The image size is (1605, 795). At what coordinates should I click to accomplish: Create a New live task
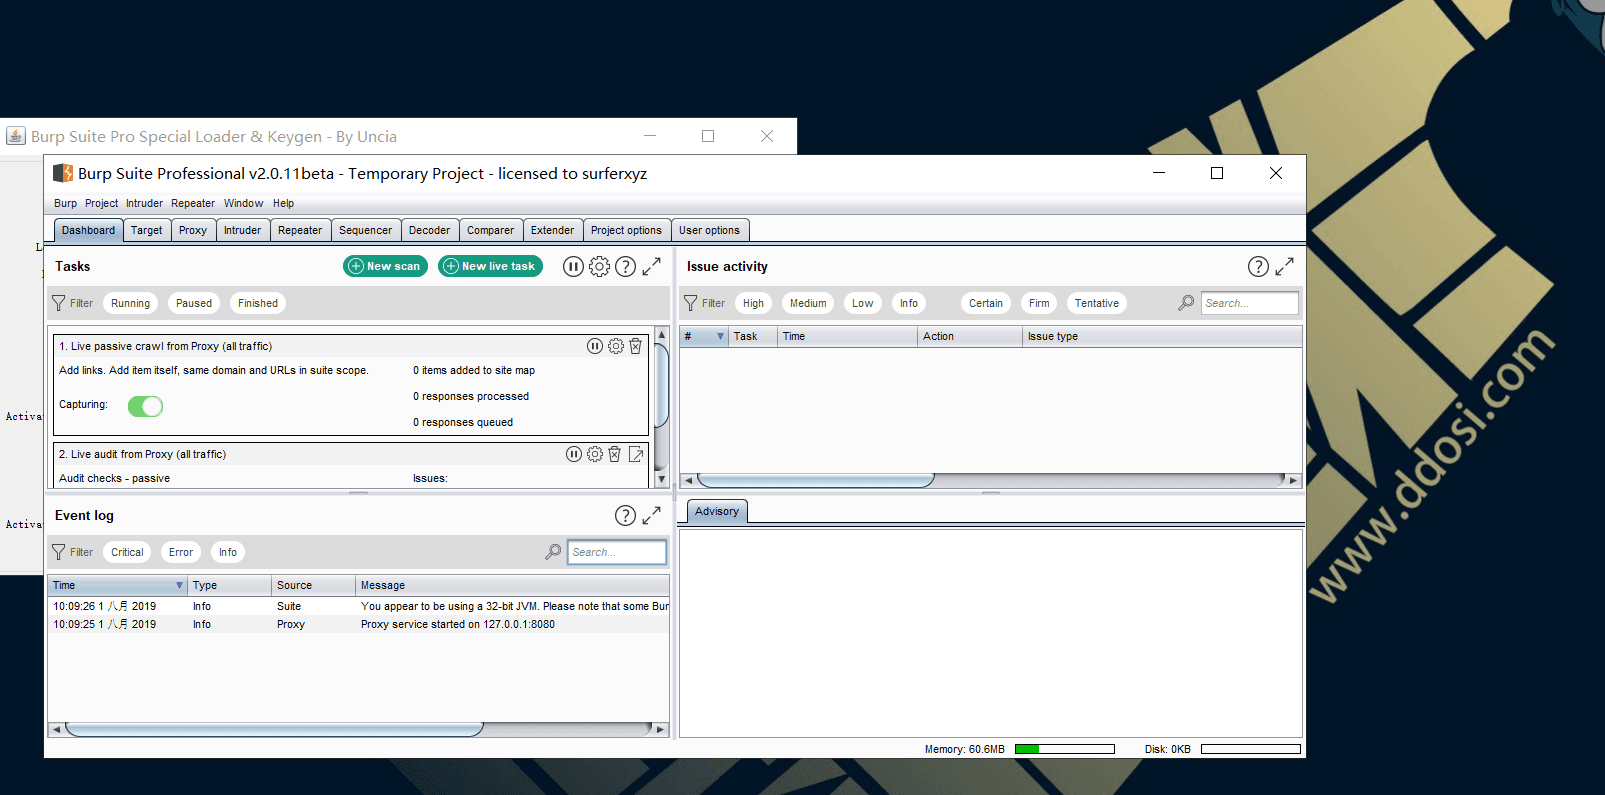tap(490, 266)
